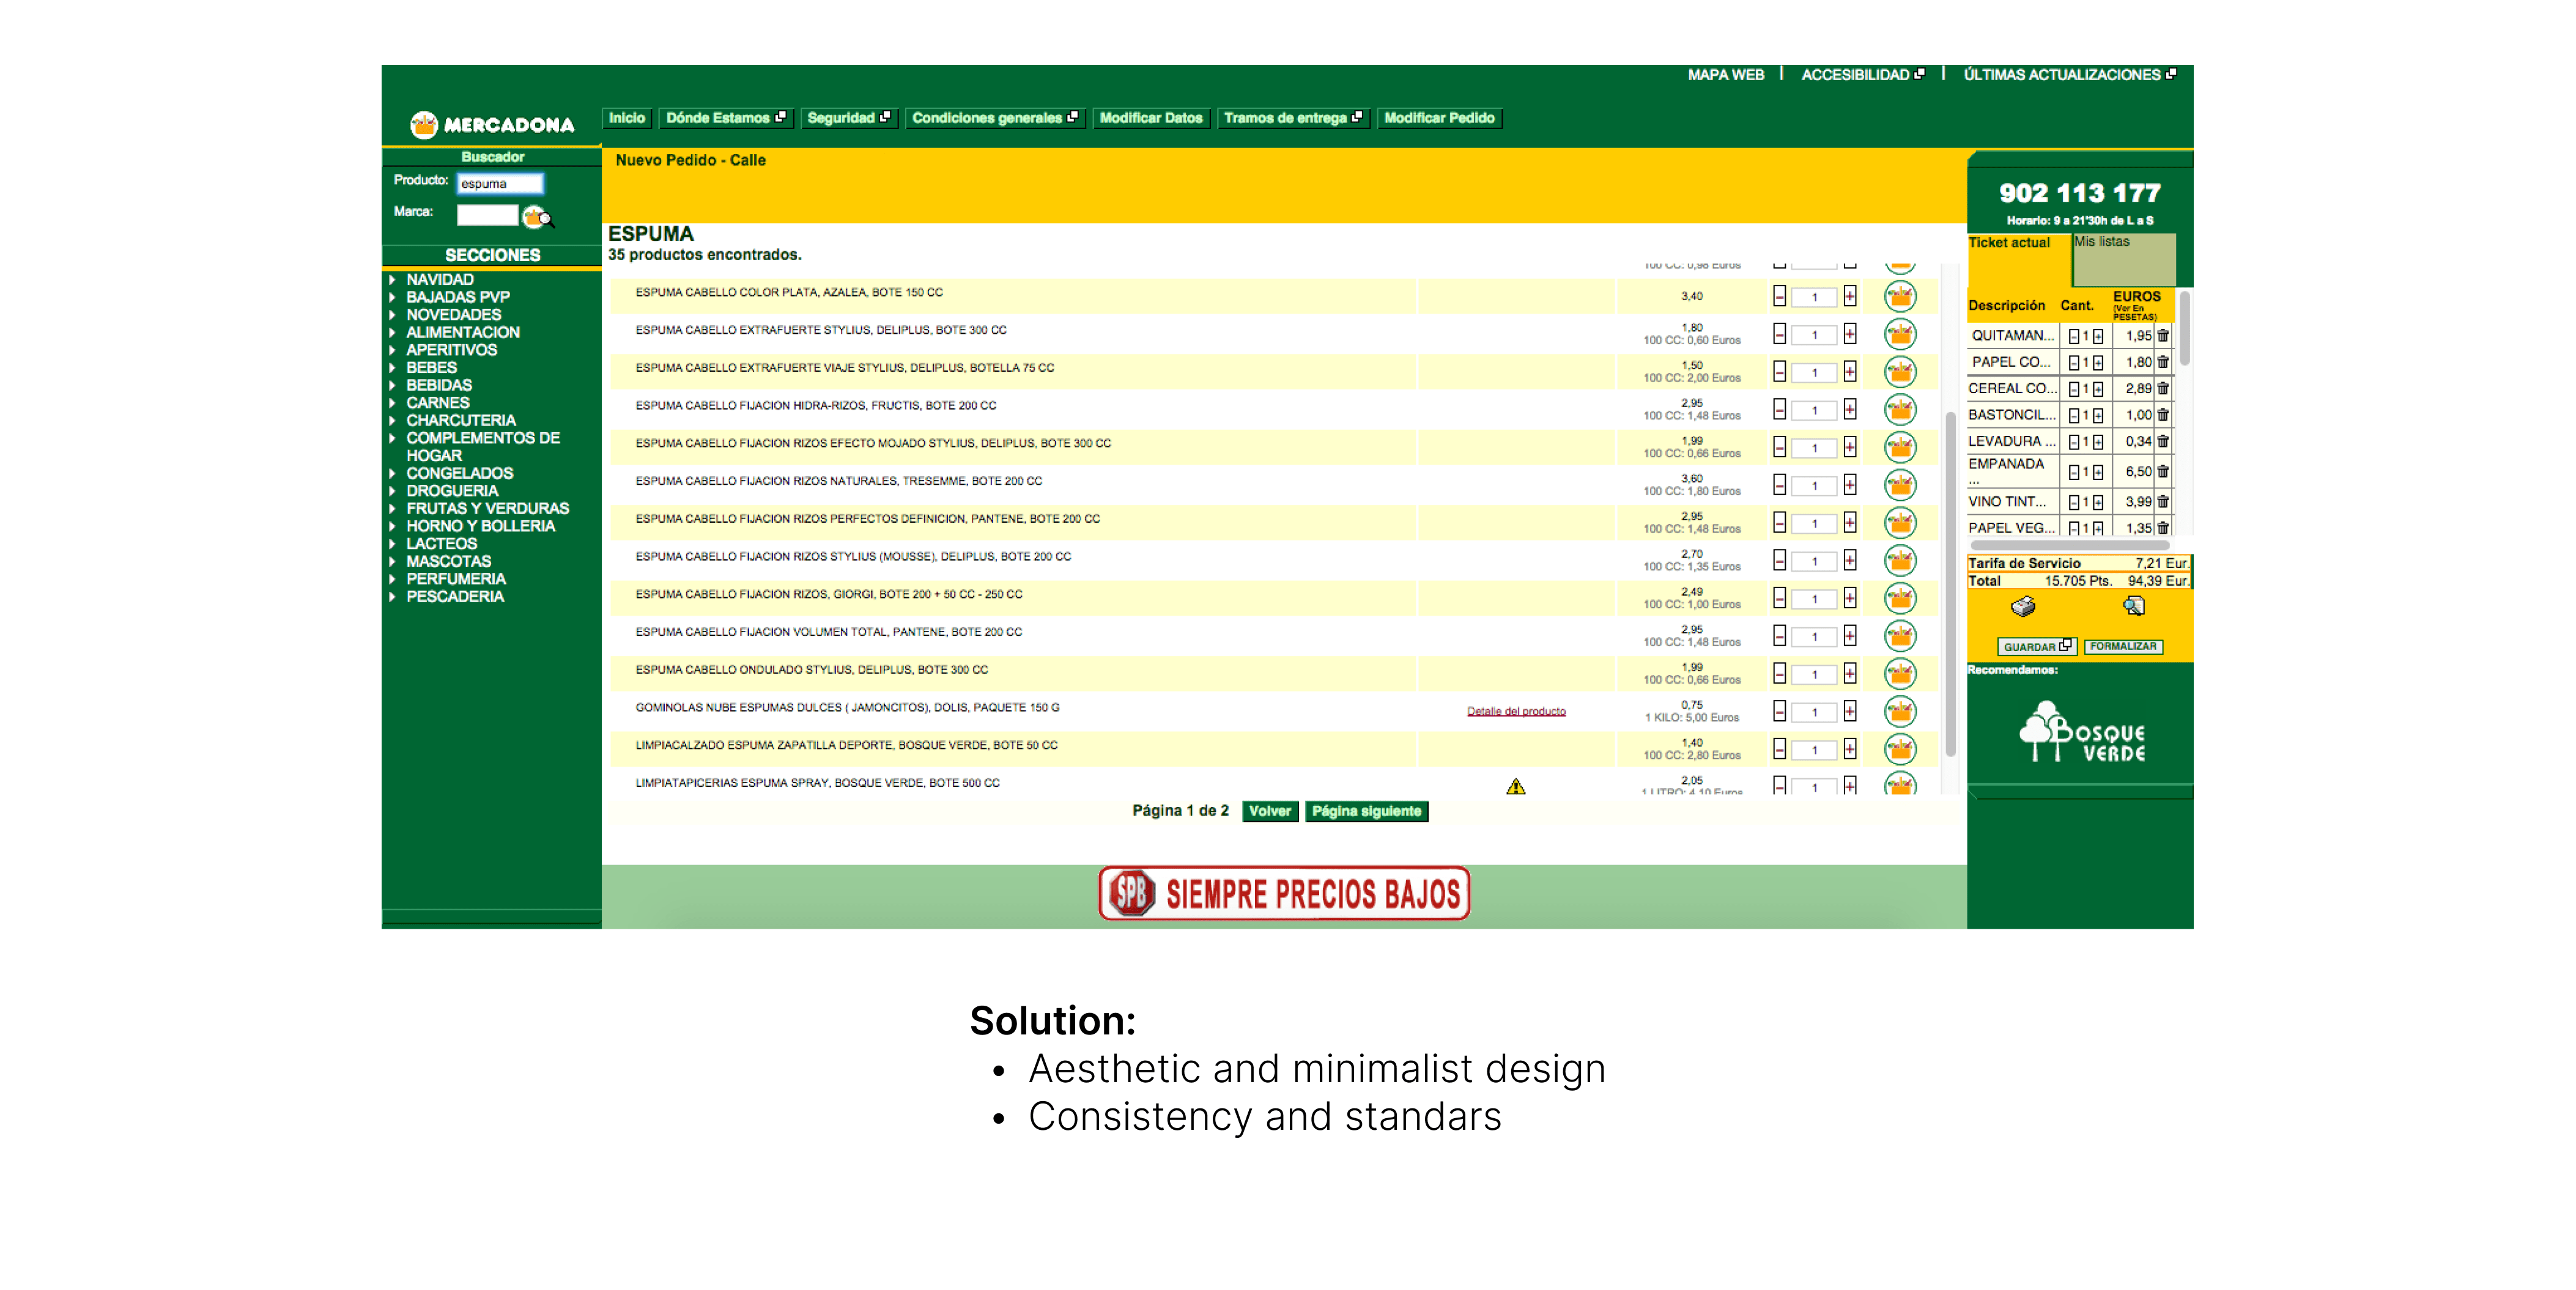Increase VINO TINT... quantity in ticket
Viewport: 2576px width, 1290px height.
[x=2098, y=503]
